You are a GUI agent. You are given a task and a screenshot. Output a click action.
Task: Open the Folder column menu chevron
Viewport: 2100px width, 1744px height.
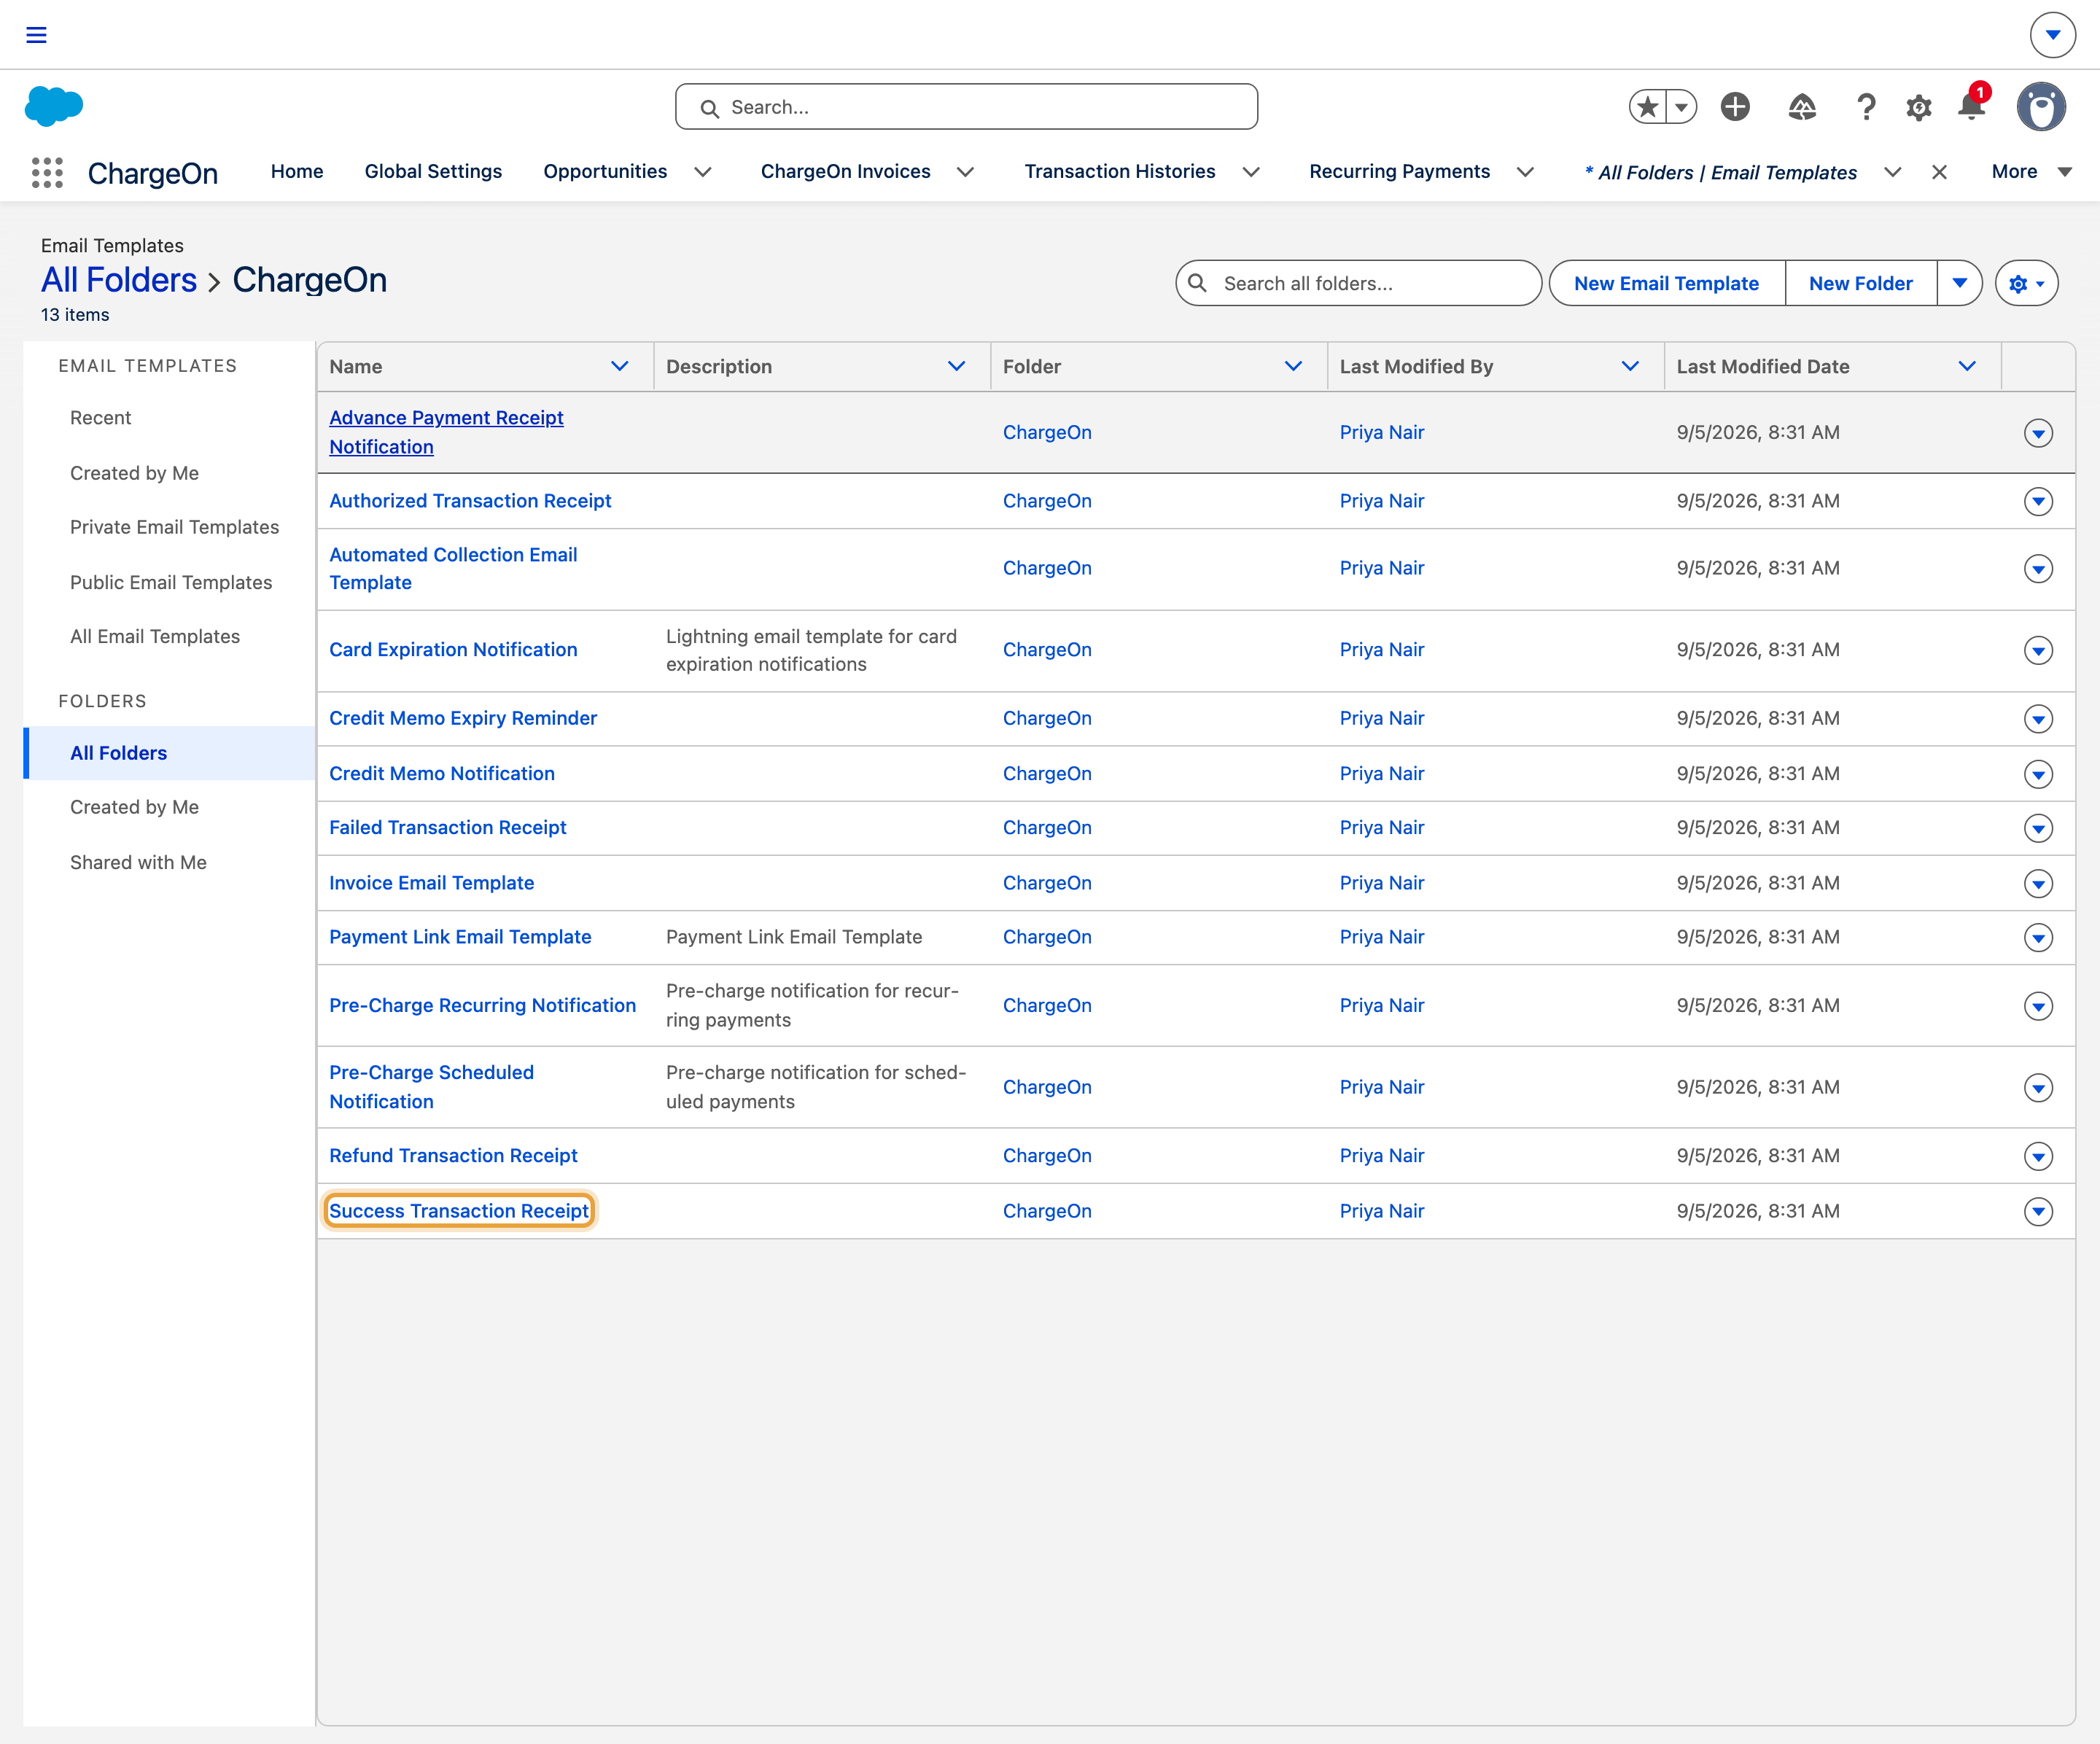(x=1293, y=366)
